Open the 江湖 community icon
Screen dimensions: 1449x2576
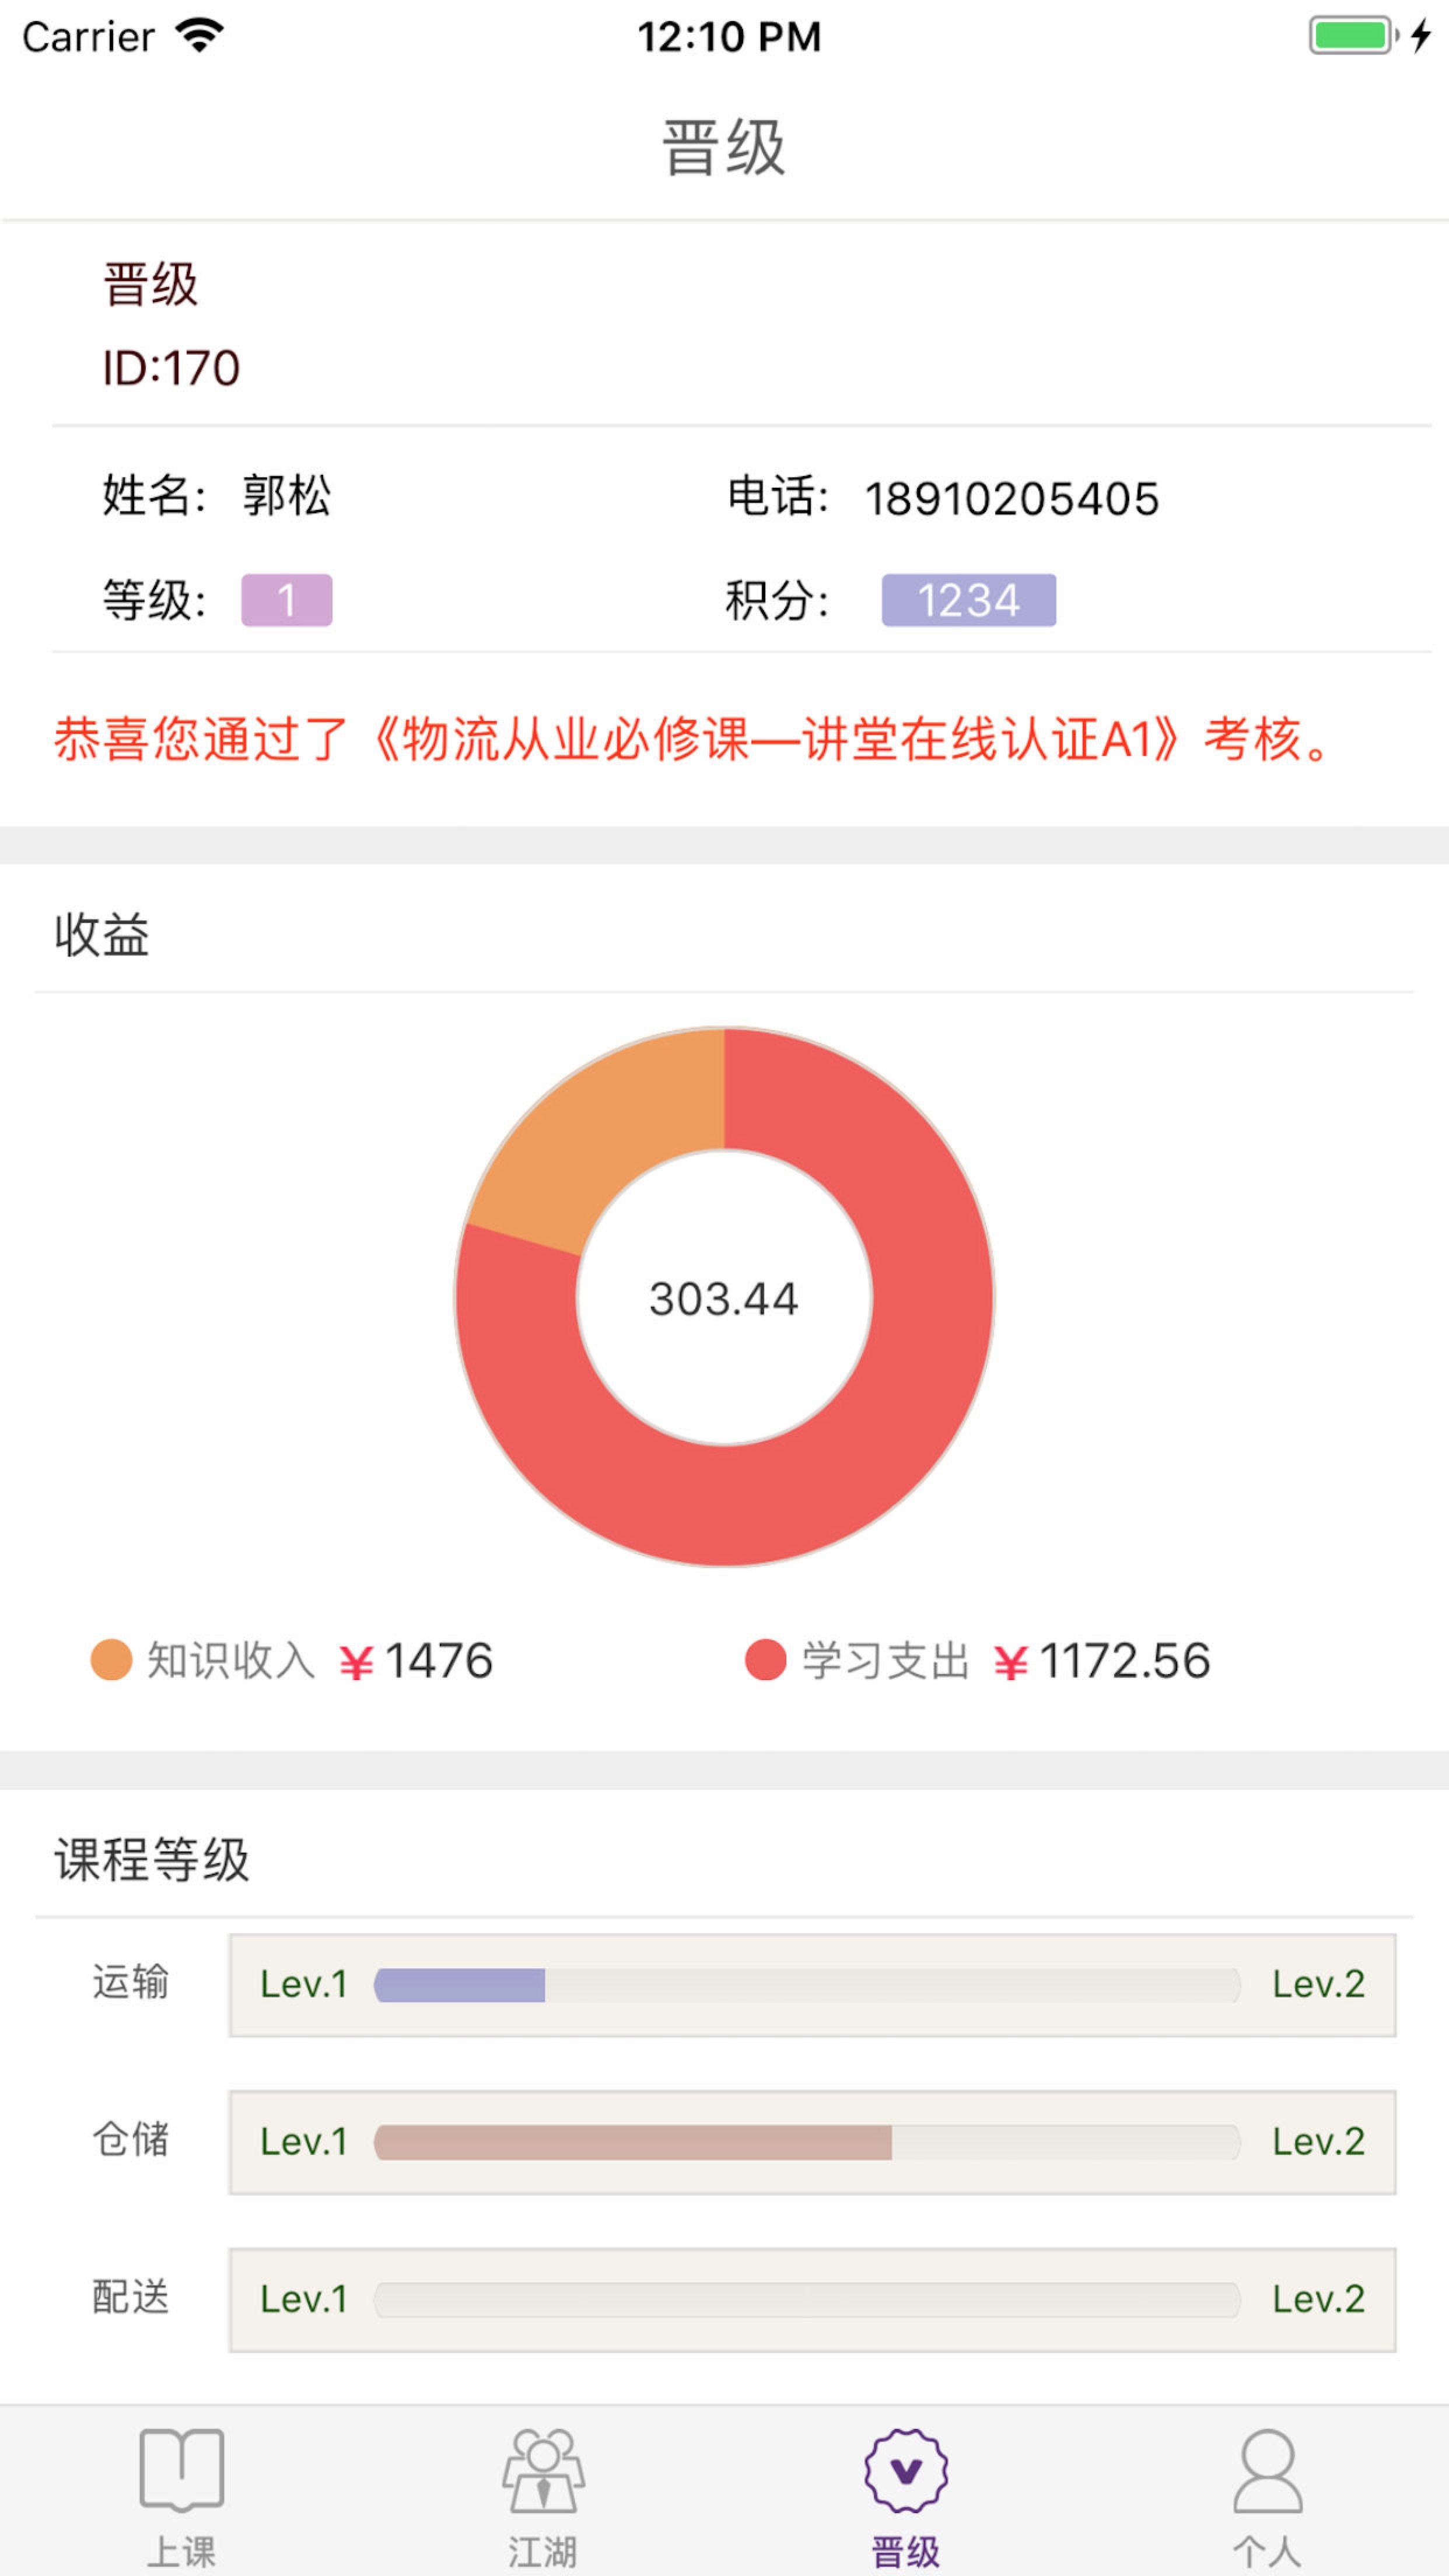coord(543,2470)
